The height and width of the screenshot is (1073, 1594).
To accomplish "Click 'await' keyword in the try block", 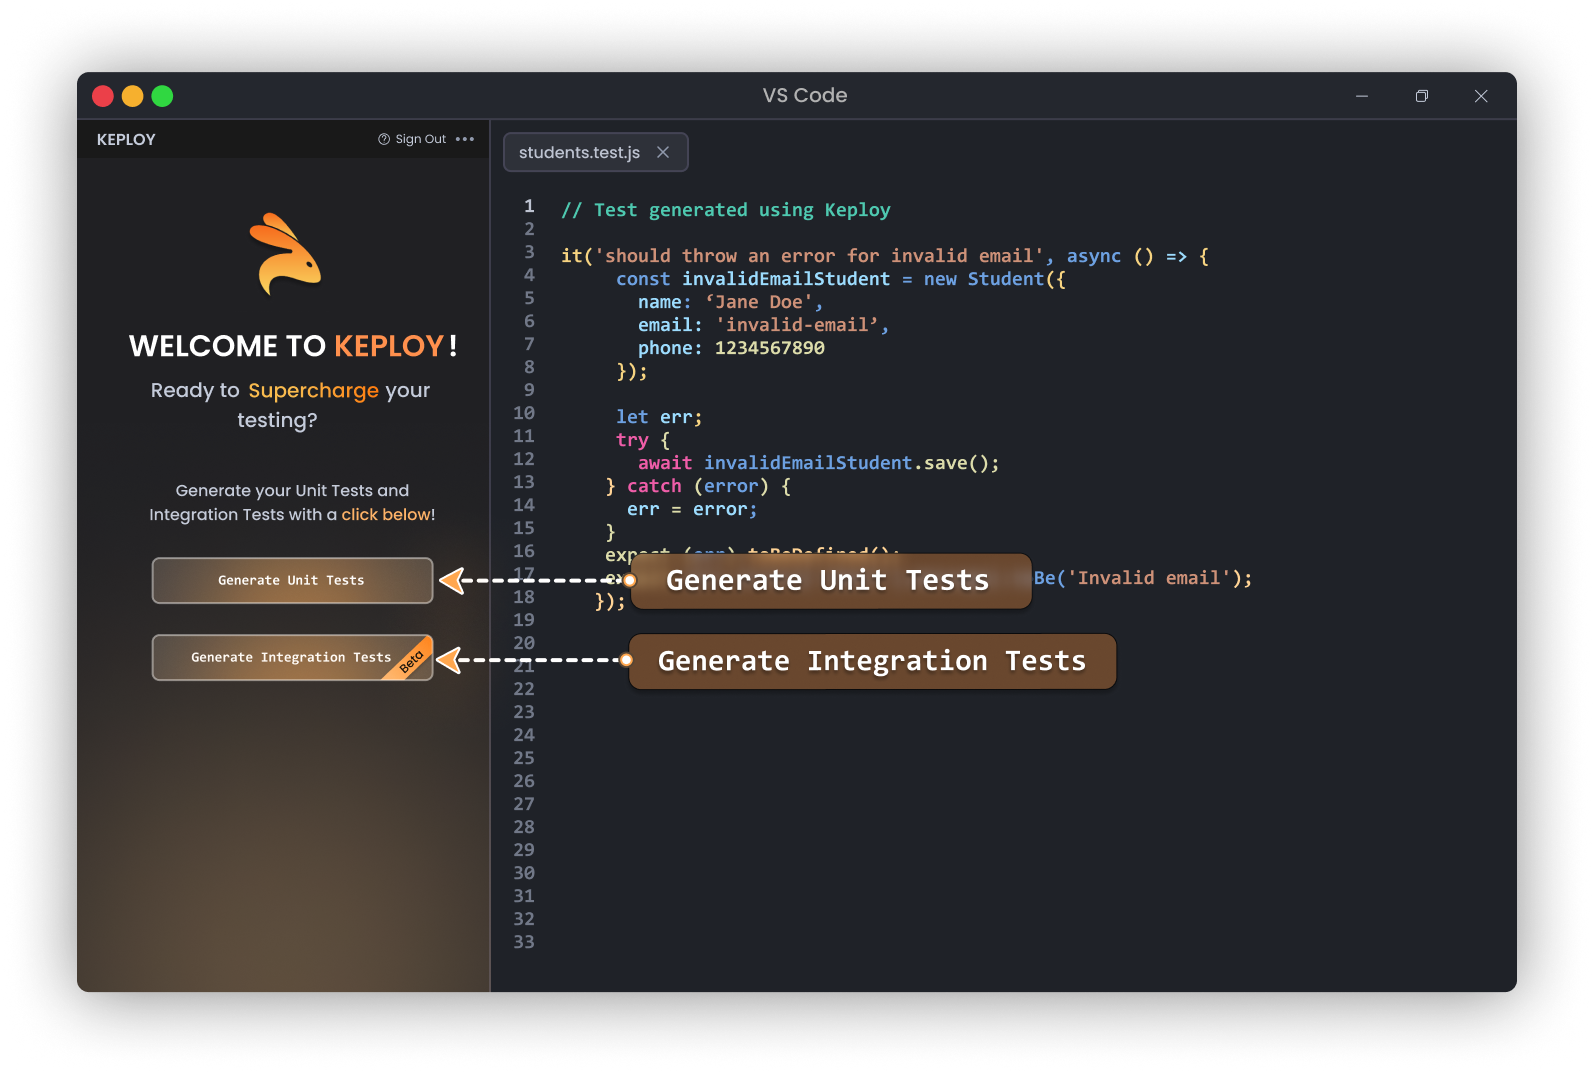I will click(x=665, y=463).
